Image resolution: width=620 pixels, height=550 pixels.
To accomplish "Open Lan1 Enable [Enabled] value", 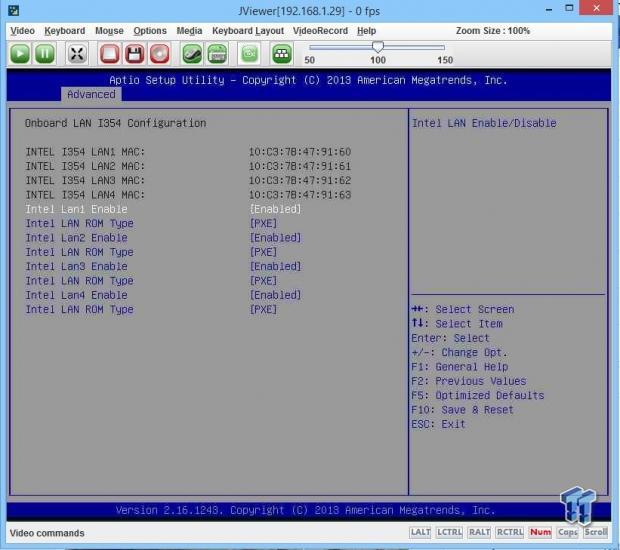I will pyautogui.click(x=275, y=209).
